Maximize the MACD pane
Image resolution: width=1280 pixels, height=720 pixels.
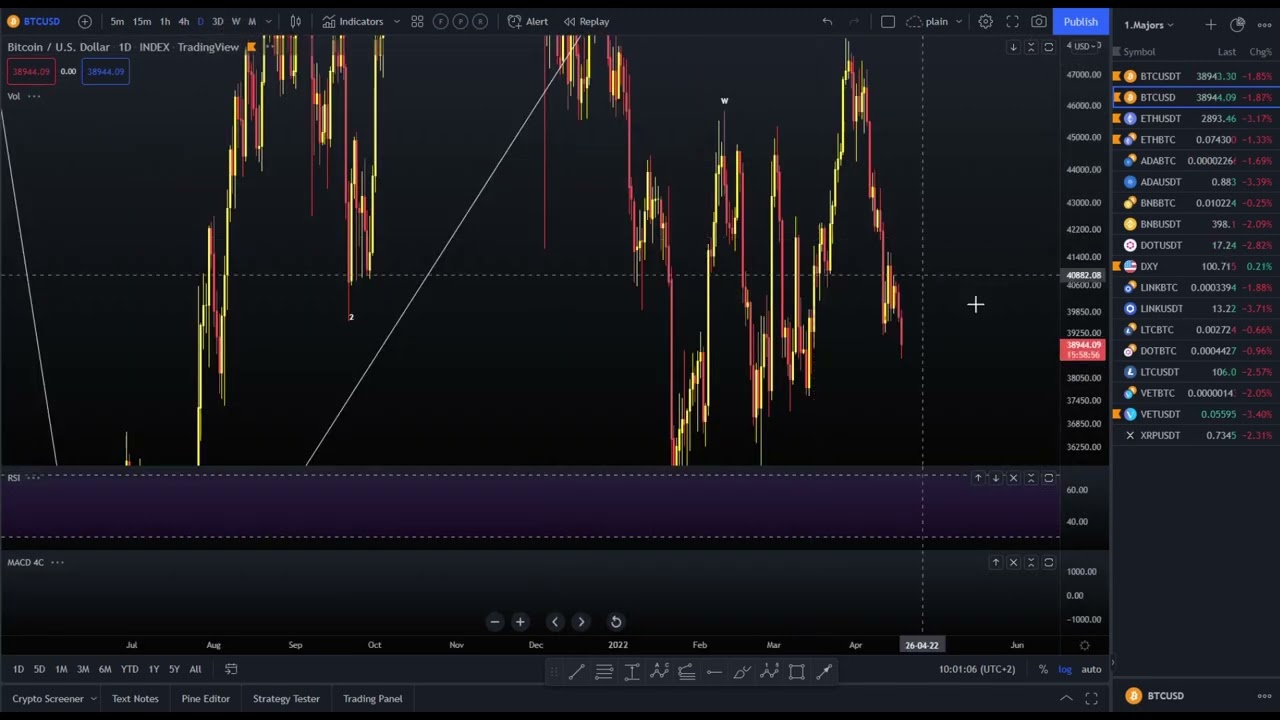pos(1049,563)
